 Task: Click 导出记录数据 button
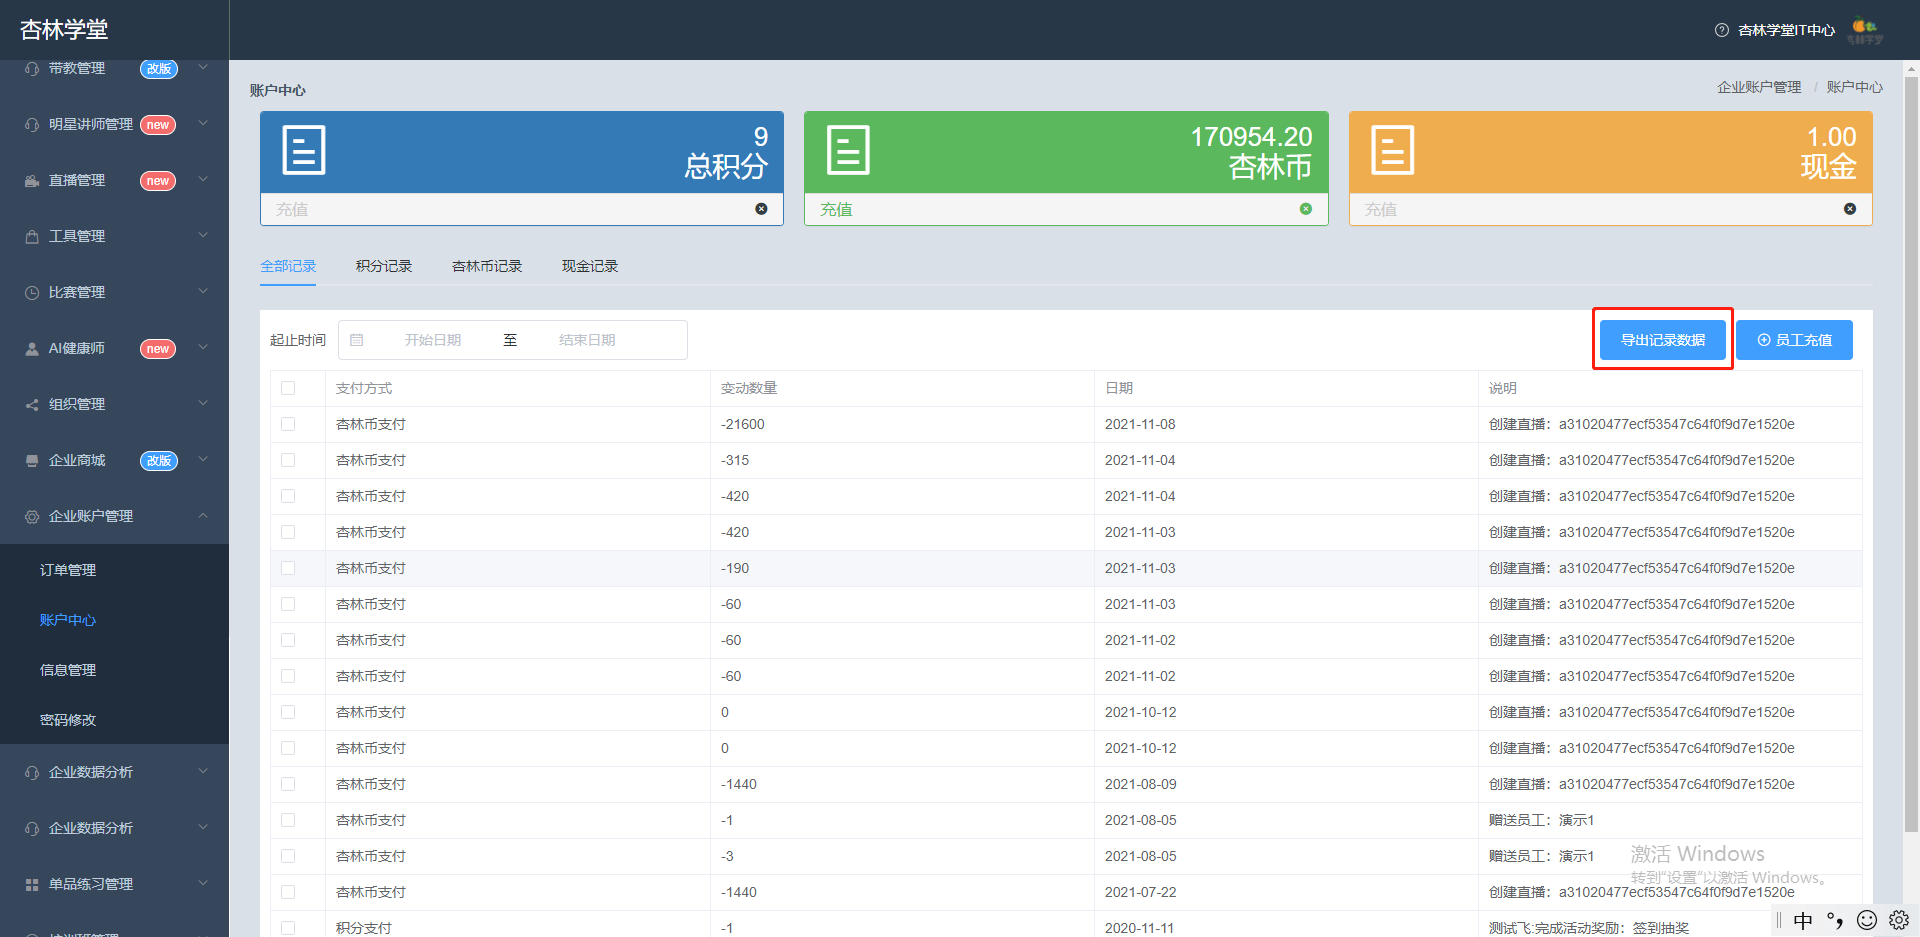coord(1663,340)
